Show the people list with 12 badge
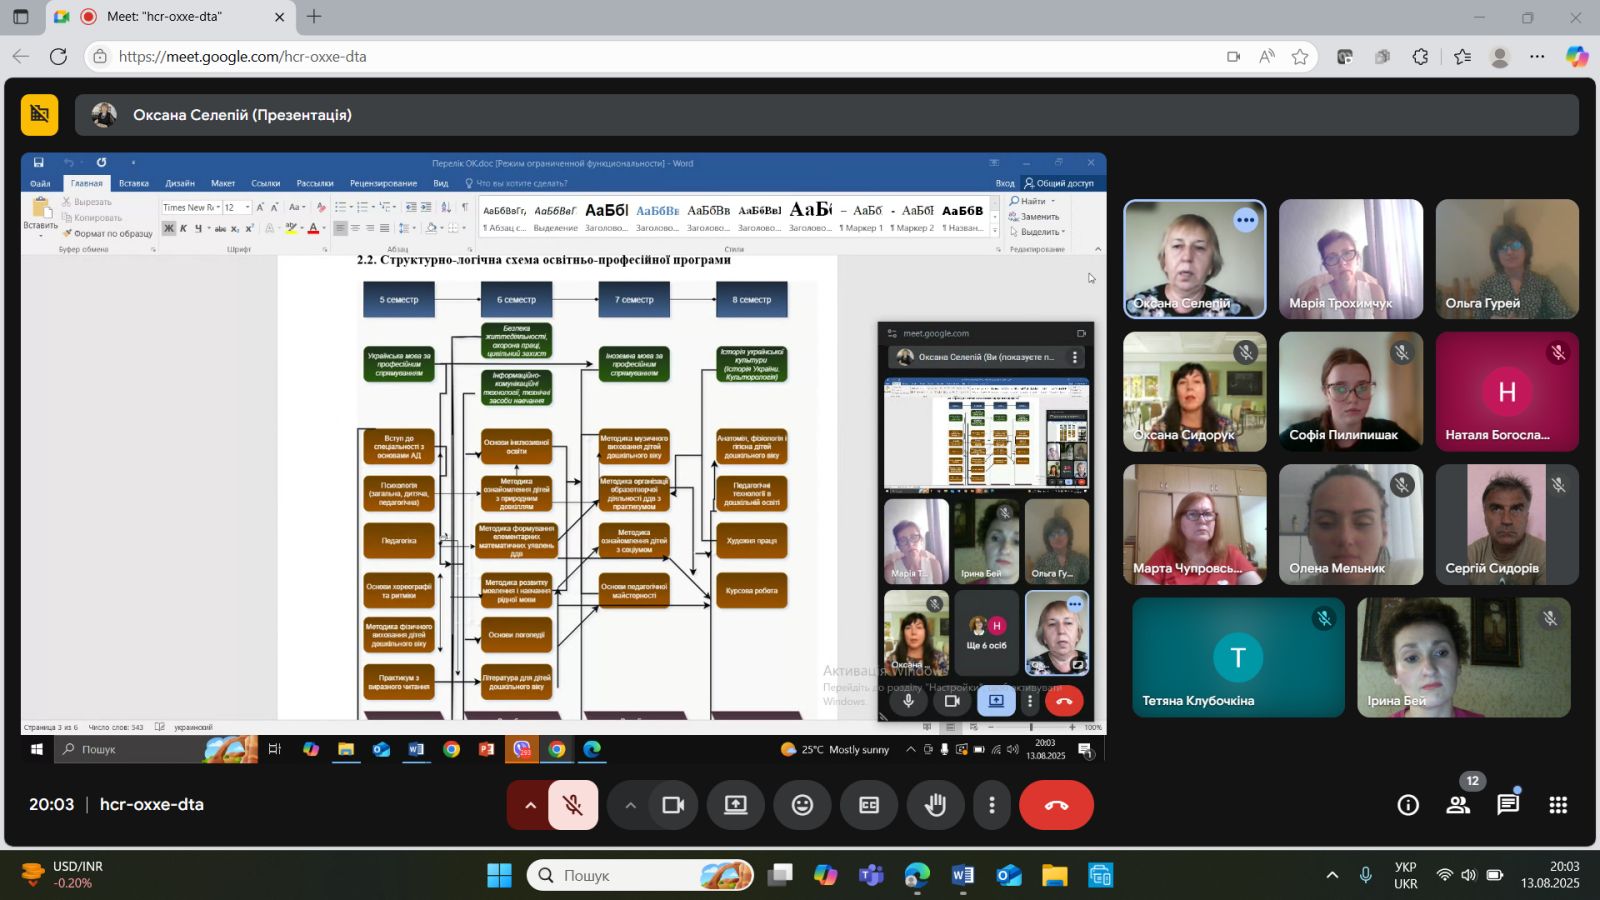Screen dimensions: 1600x900 coord(1458,805)
